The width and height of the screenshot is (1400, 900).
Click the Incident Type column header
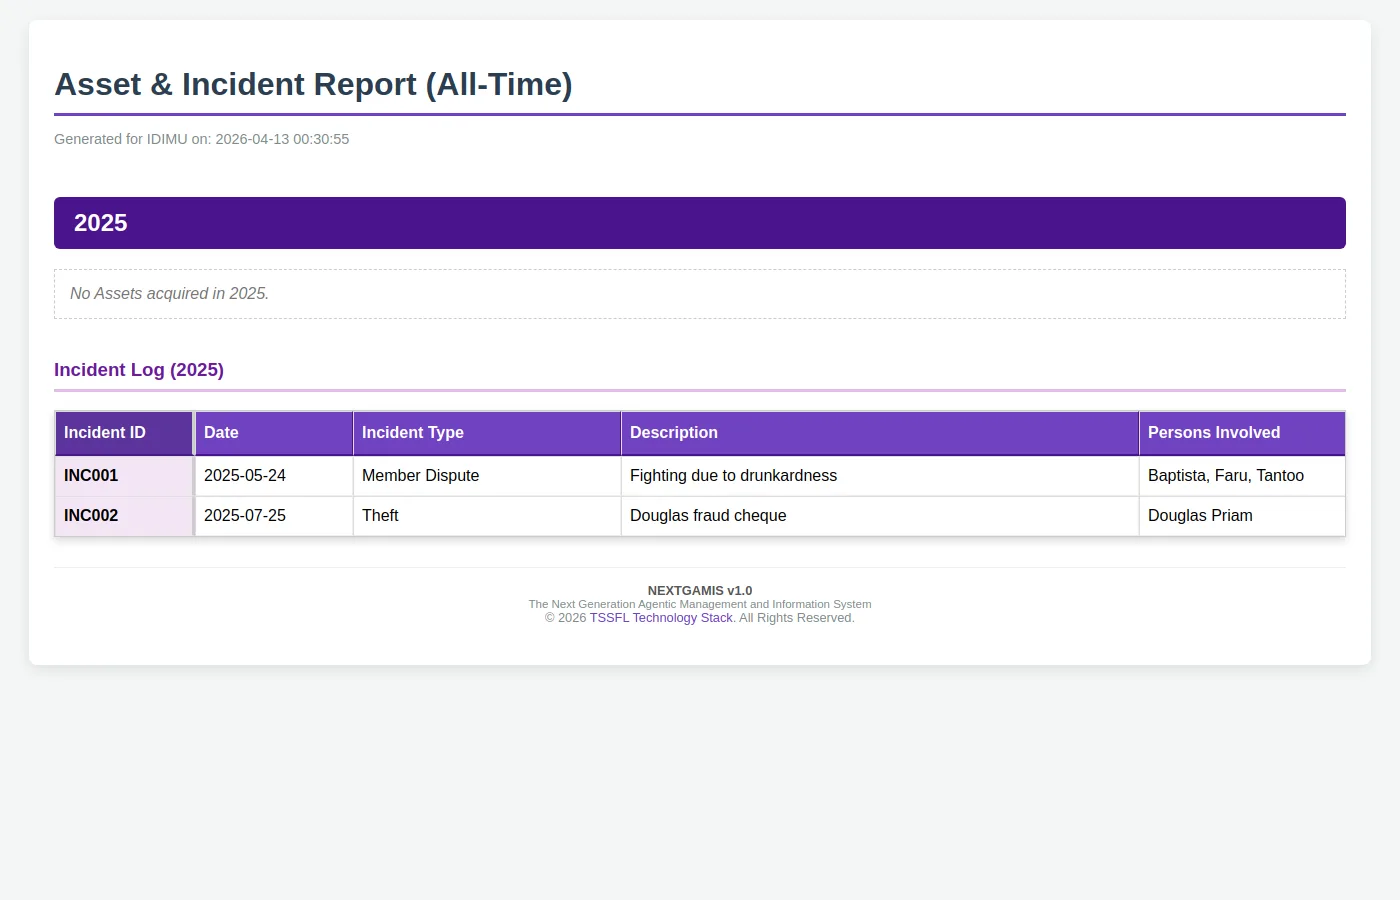tap(487, 433)
